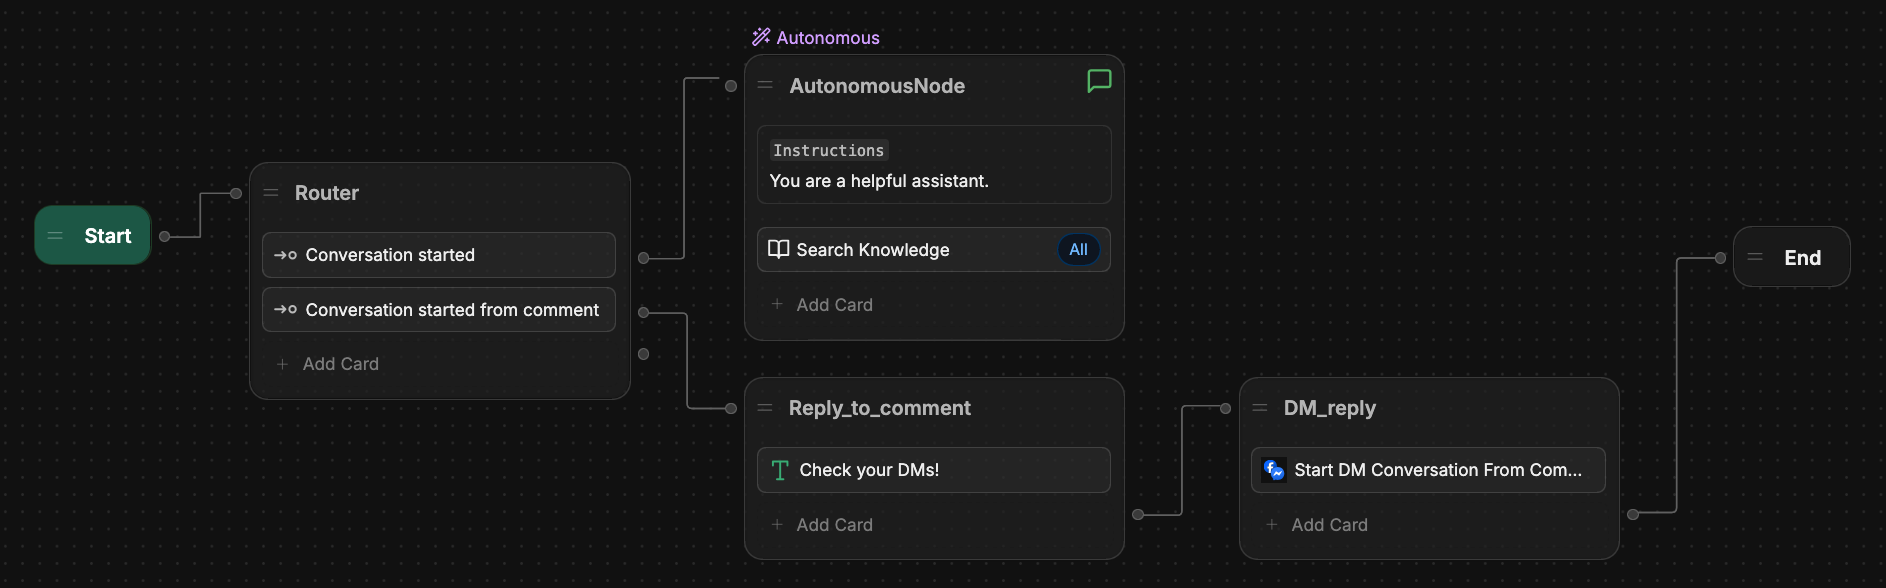Click the text icon beside Check your DMs!

pos(780,470)
